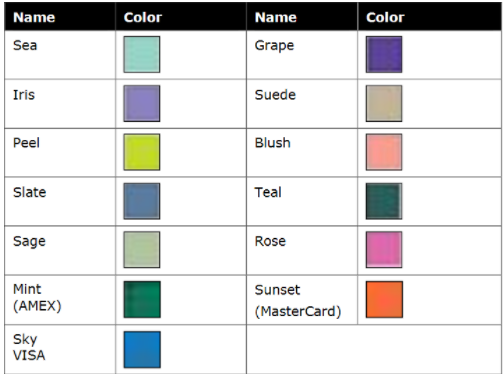Select the Iris purple swatch
504x374 pixels.
click(142, 103)
